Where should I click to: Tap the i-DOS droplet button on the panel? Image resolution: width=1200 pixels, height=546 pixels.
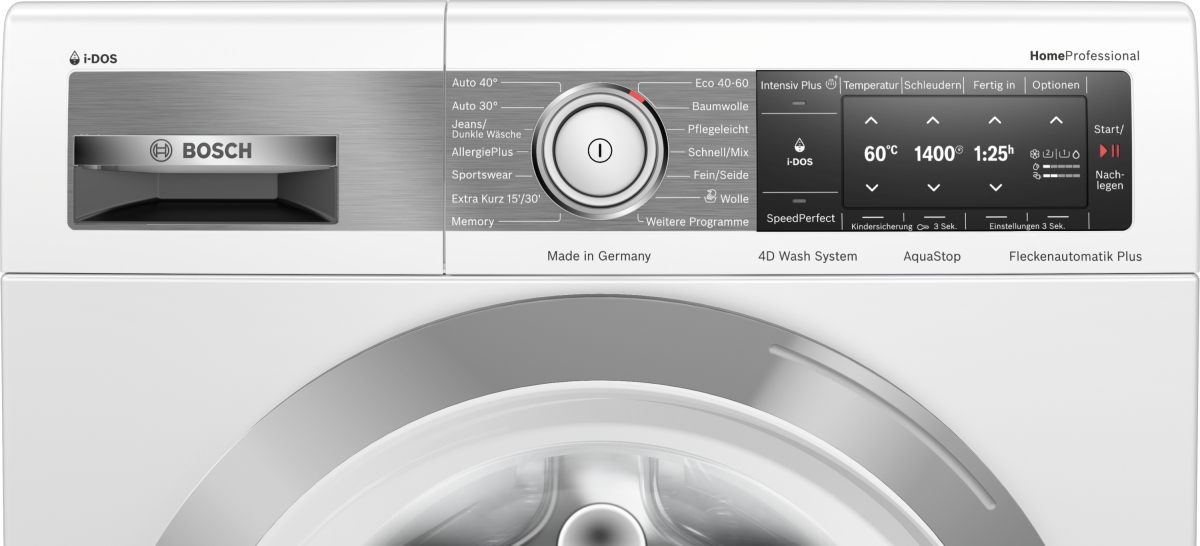click(x=799, y=151)
